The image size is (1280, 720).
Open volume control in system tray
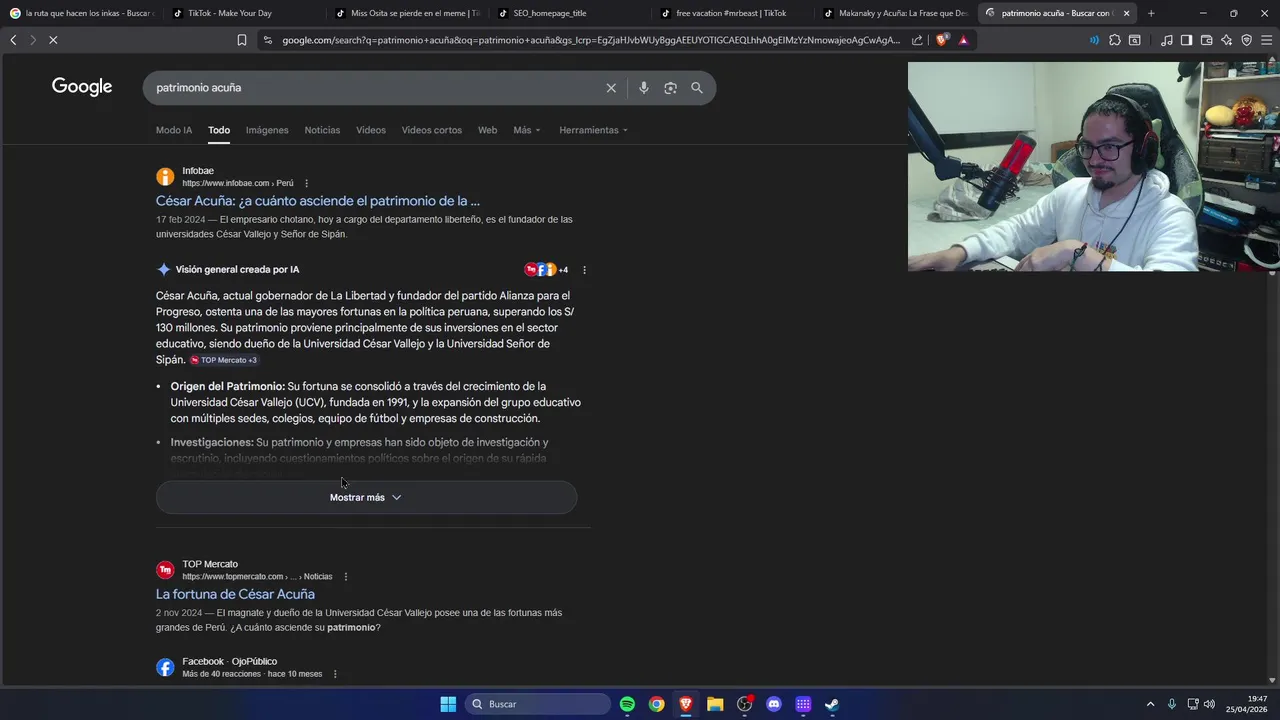click(x=1210, y=704)
